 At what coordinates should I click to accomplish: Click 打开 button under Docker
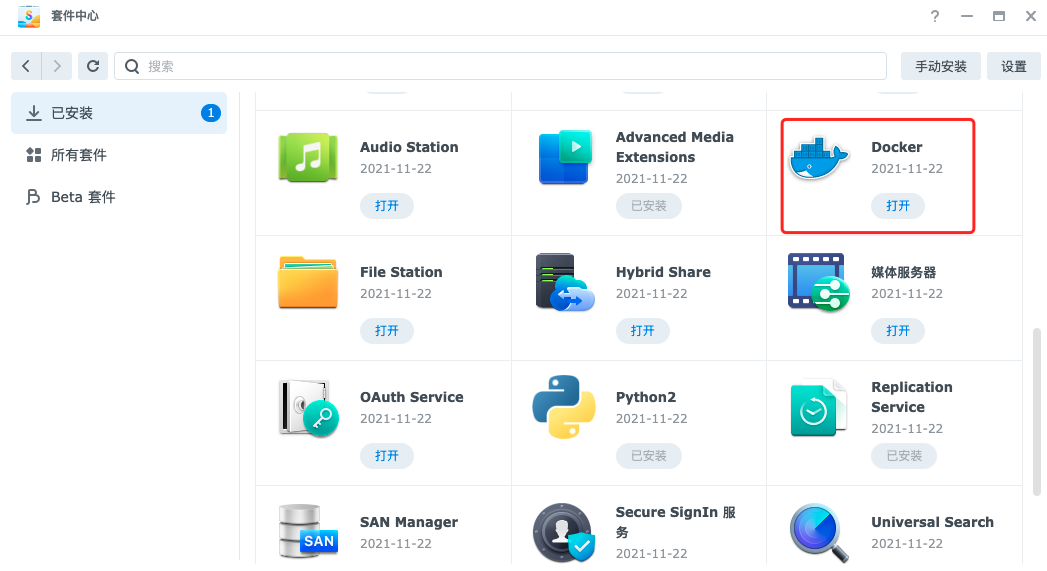coord(897,205)
